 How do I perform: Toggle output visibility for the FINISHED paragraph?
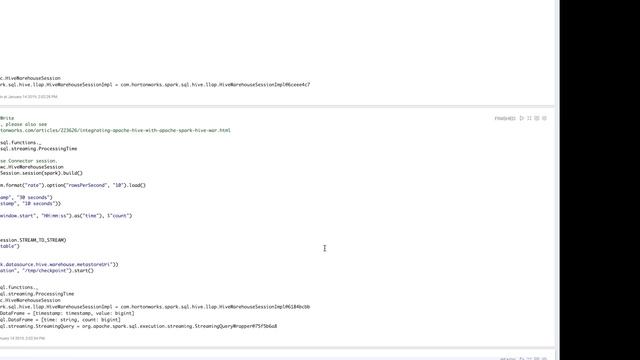tap(537, 118)
